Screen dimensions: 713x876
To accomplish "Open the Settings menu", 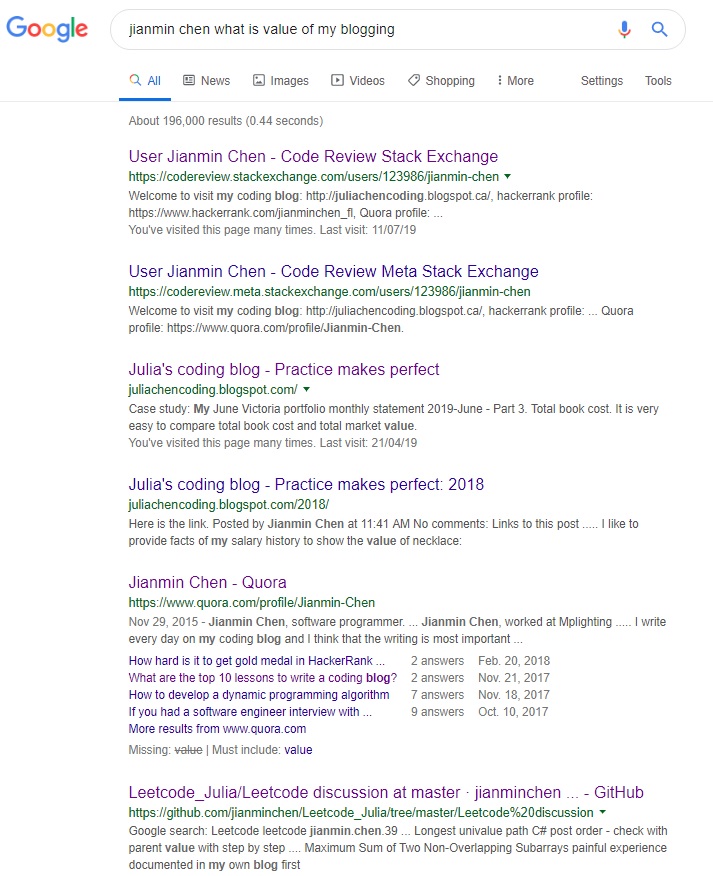I will 602,80.
